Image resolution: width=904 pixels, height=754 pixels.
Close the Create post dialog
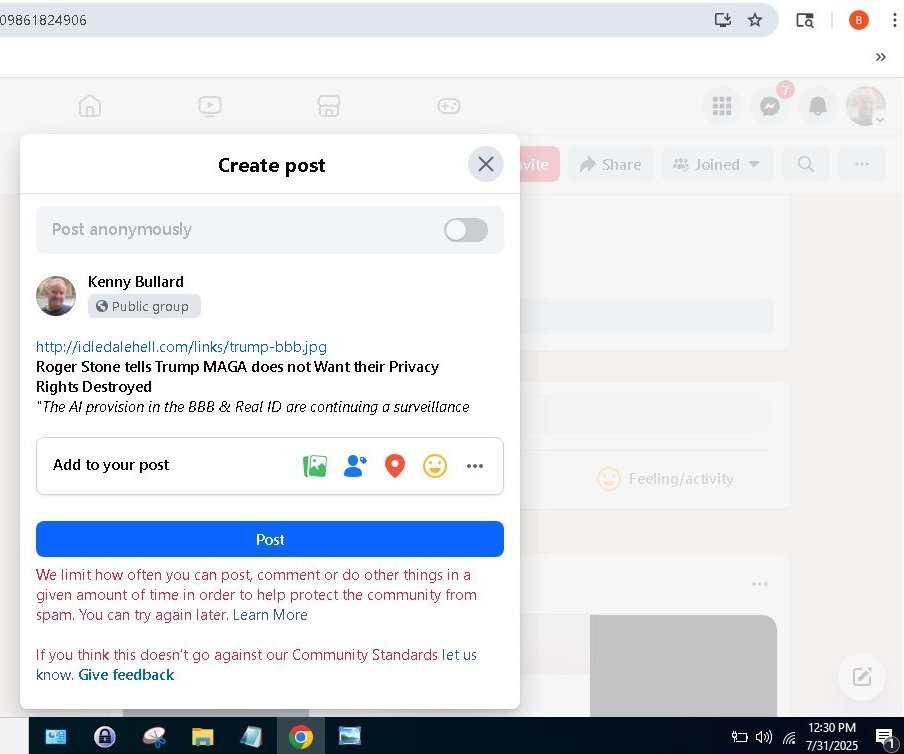pos(486,164)
